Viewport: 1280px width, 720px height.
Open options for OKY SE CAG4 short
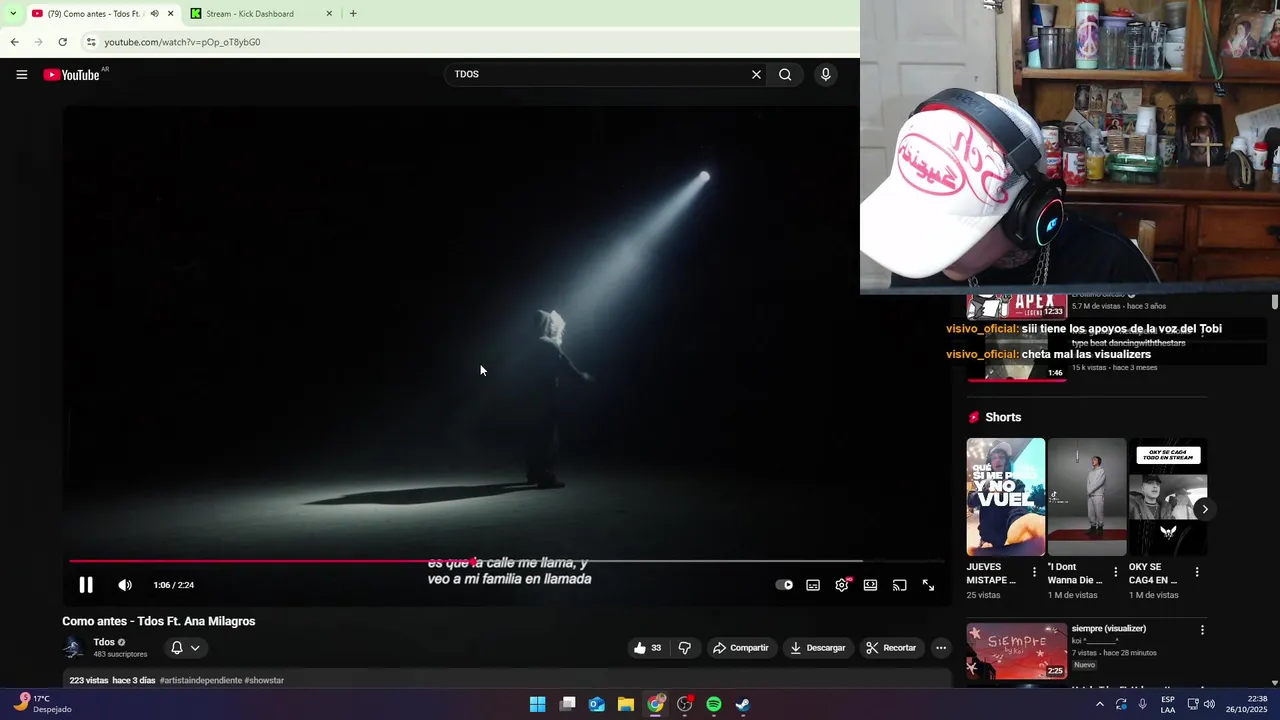coord(1197,573)
